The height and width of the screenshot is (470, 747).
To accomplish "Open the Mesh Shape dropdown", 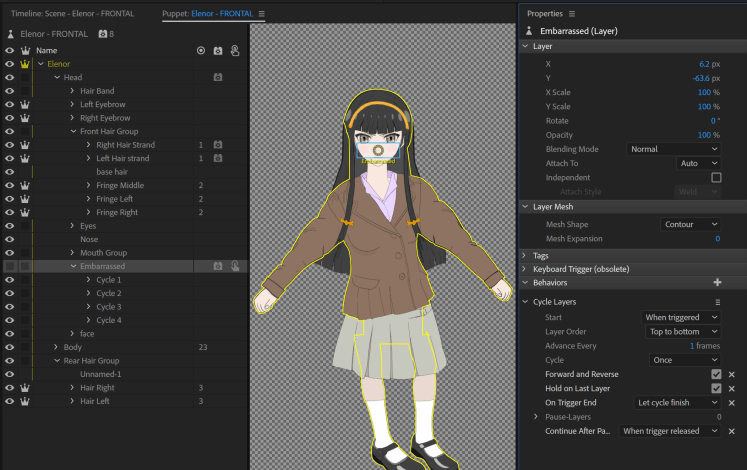I will [x=689, y=224].
